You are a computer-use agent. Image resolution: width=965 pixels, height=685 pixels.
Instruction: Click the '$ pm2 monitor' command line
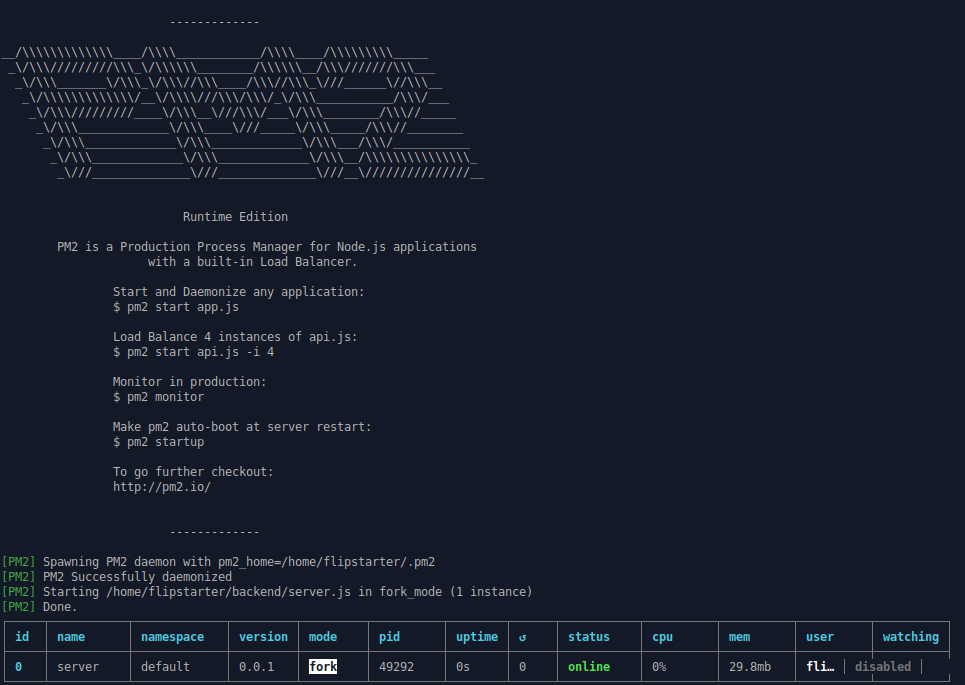point(159,397)
